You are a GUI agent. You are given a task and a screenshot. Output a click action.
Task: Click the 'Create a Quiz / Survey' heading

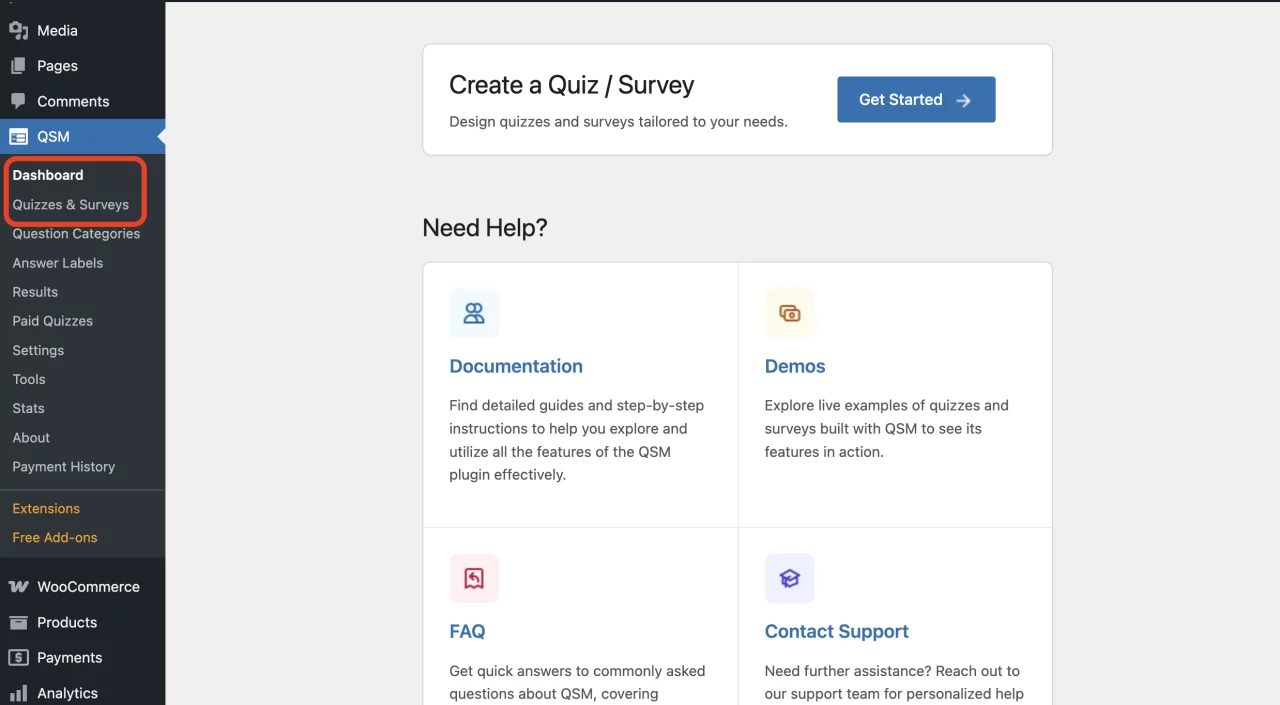tap(572, 85)
